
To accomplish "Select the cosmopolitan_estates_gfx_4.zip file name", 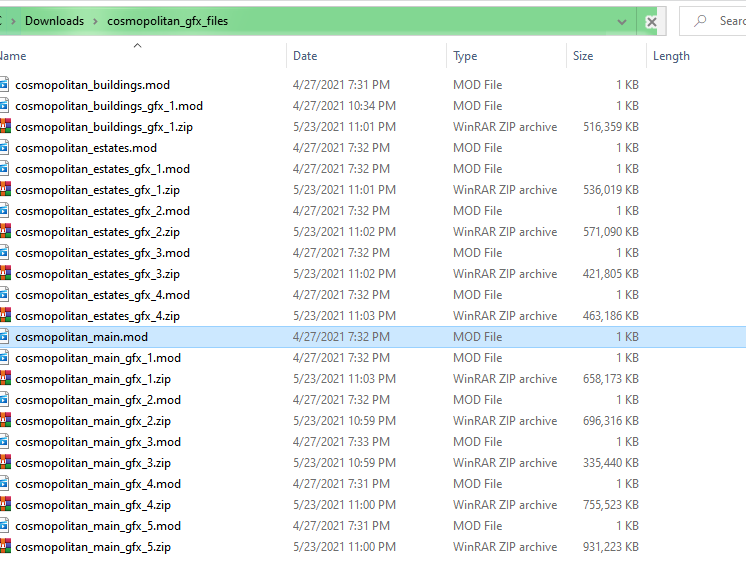I will (98, 316).
